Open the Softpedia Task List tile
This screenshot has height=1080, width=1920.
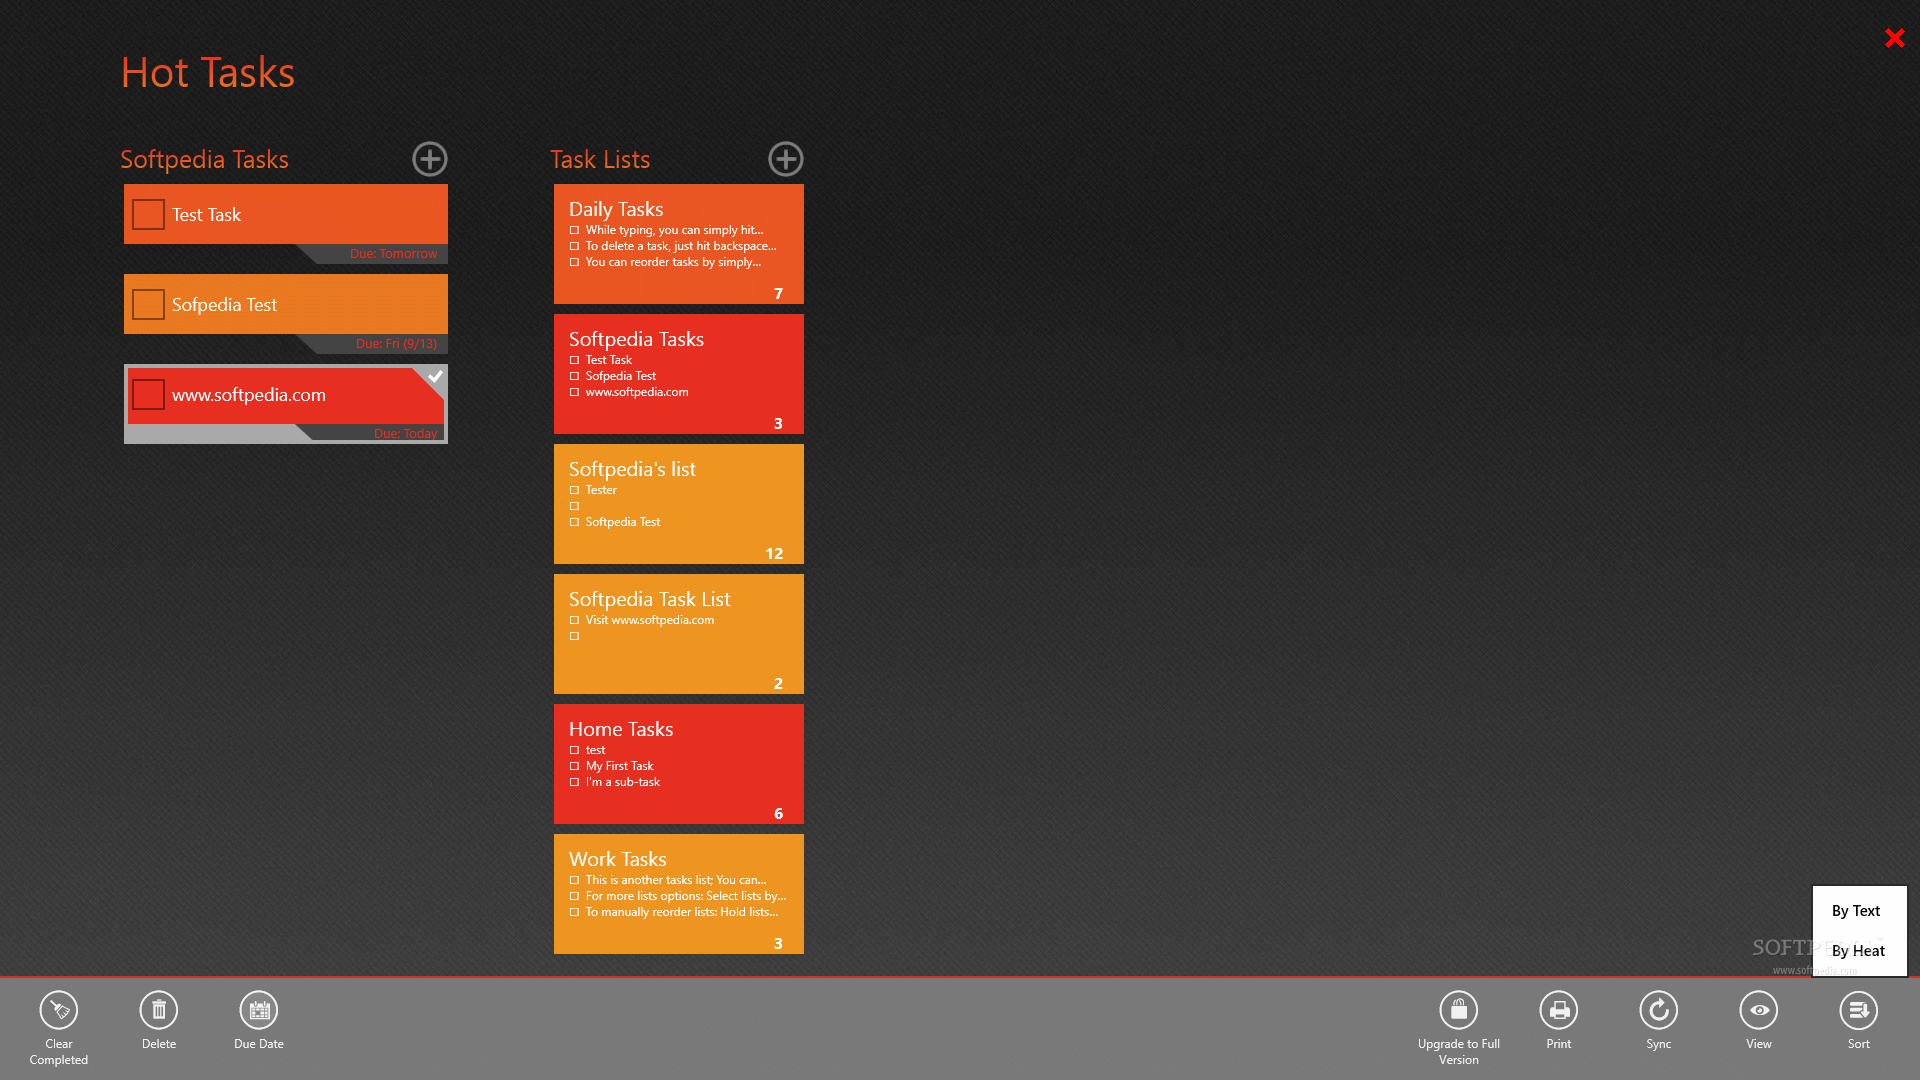(x=679, y=634)
